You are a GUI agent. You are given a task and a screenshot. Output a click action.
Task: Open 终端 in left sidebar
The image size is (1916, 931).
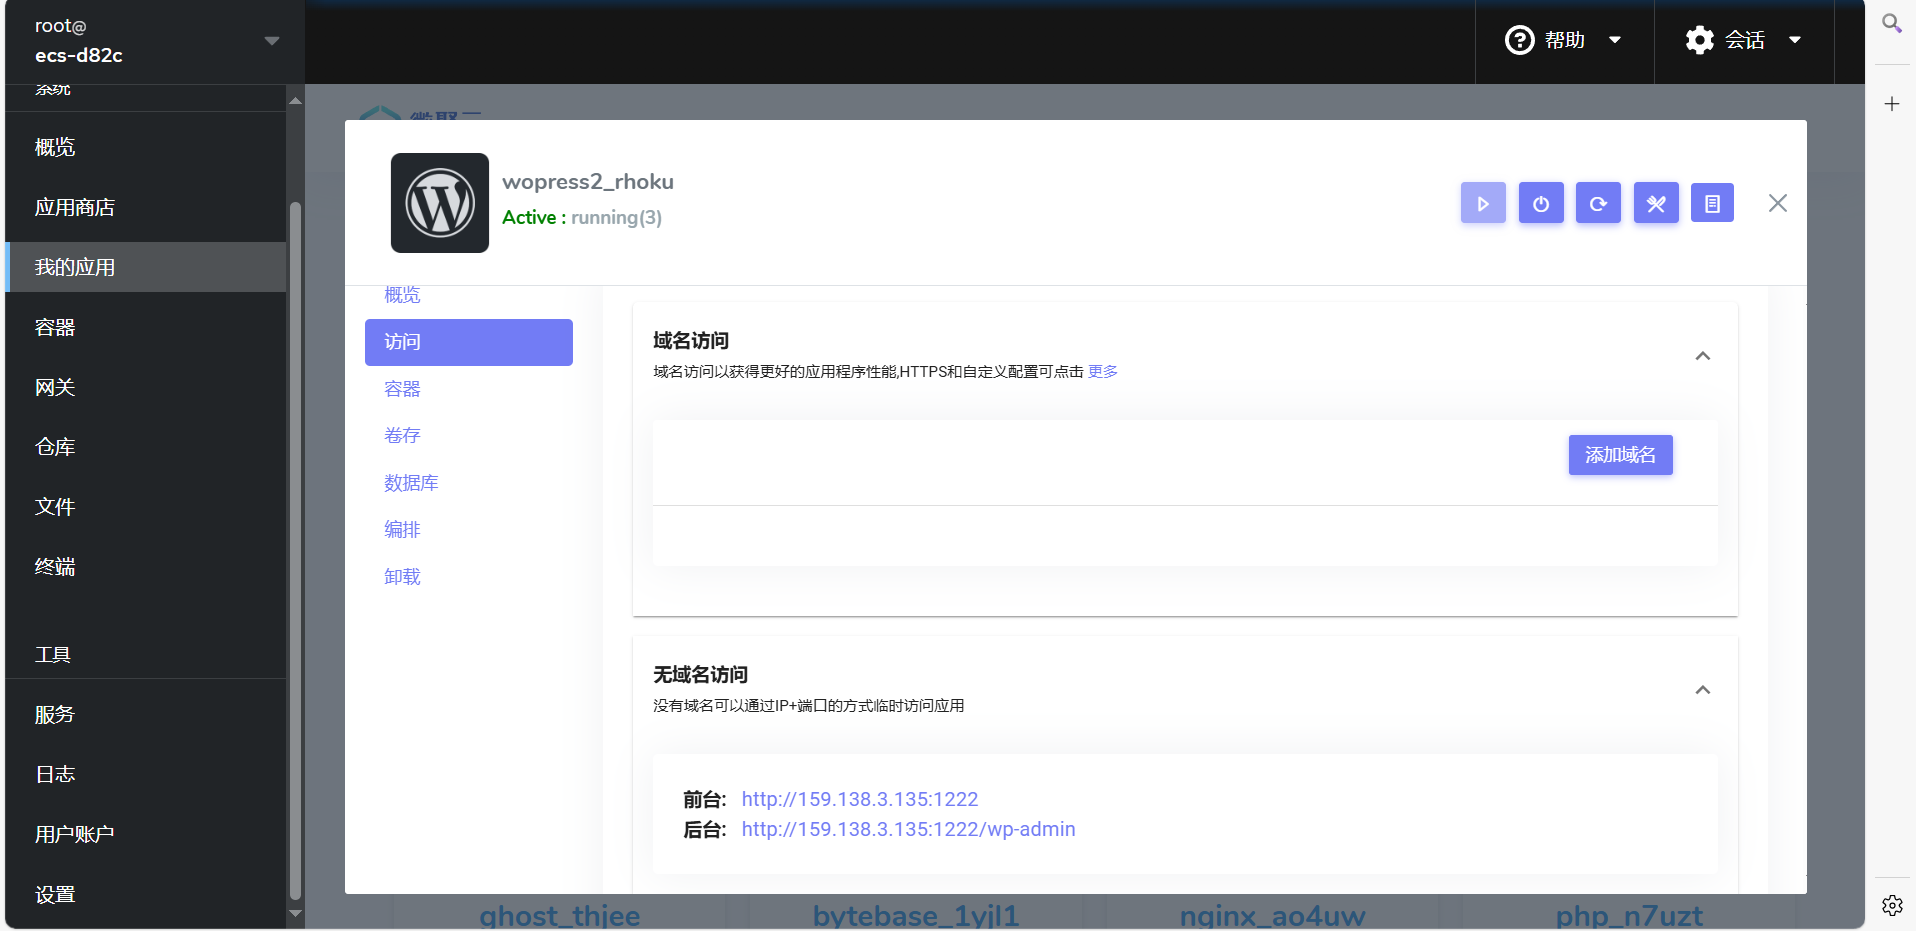pyautogui.click(x=146, y=567)
